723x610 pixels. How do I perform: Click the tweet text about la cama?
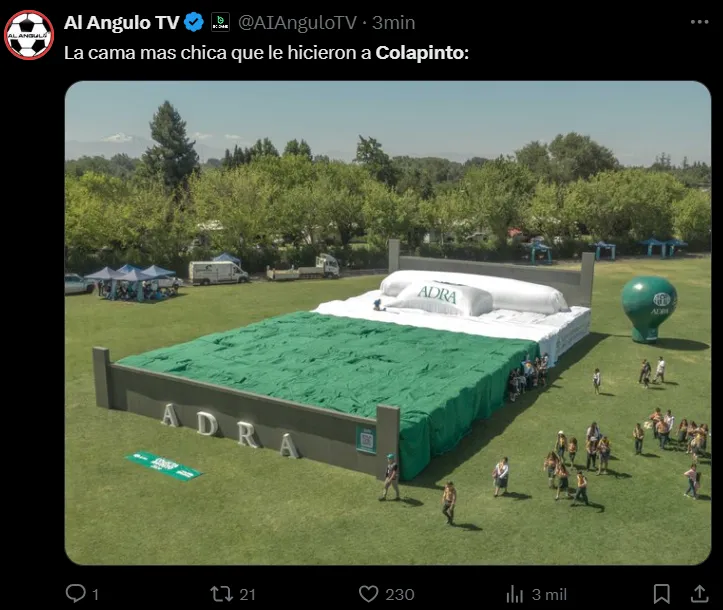[266, 53]
